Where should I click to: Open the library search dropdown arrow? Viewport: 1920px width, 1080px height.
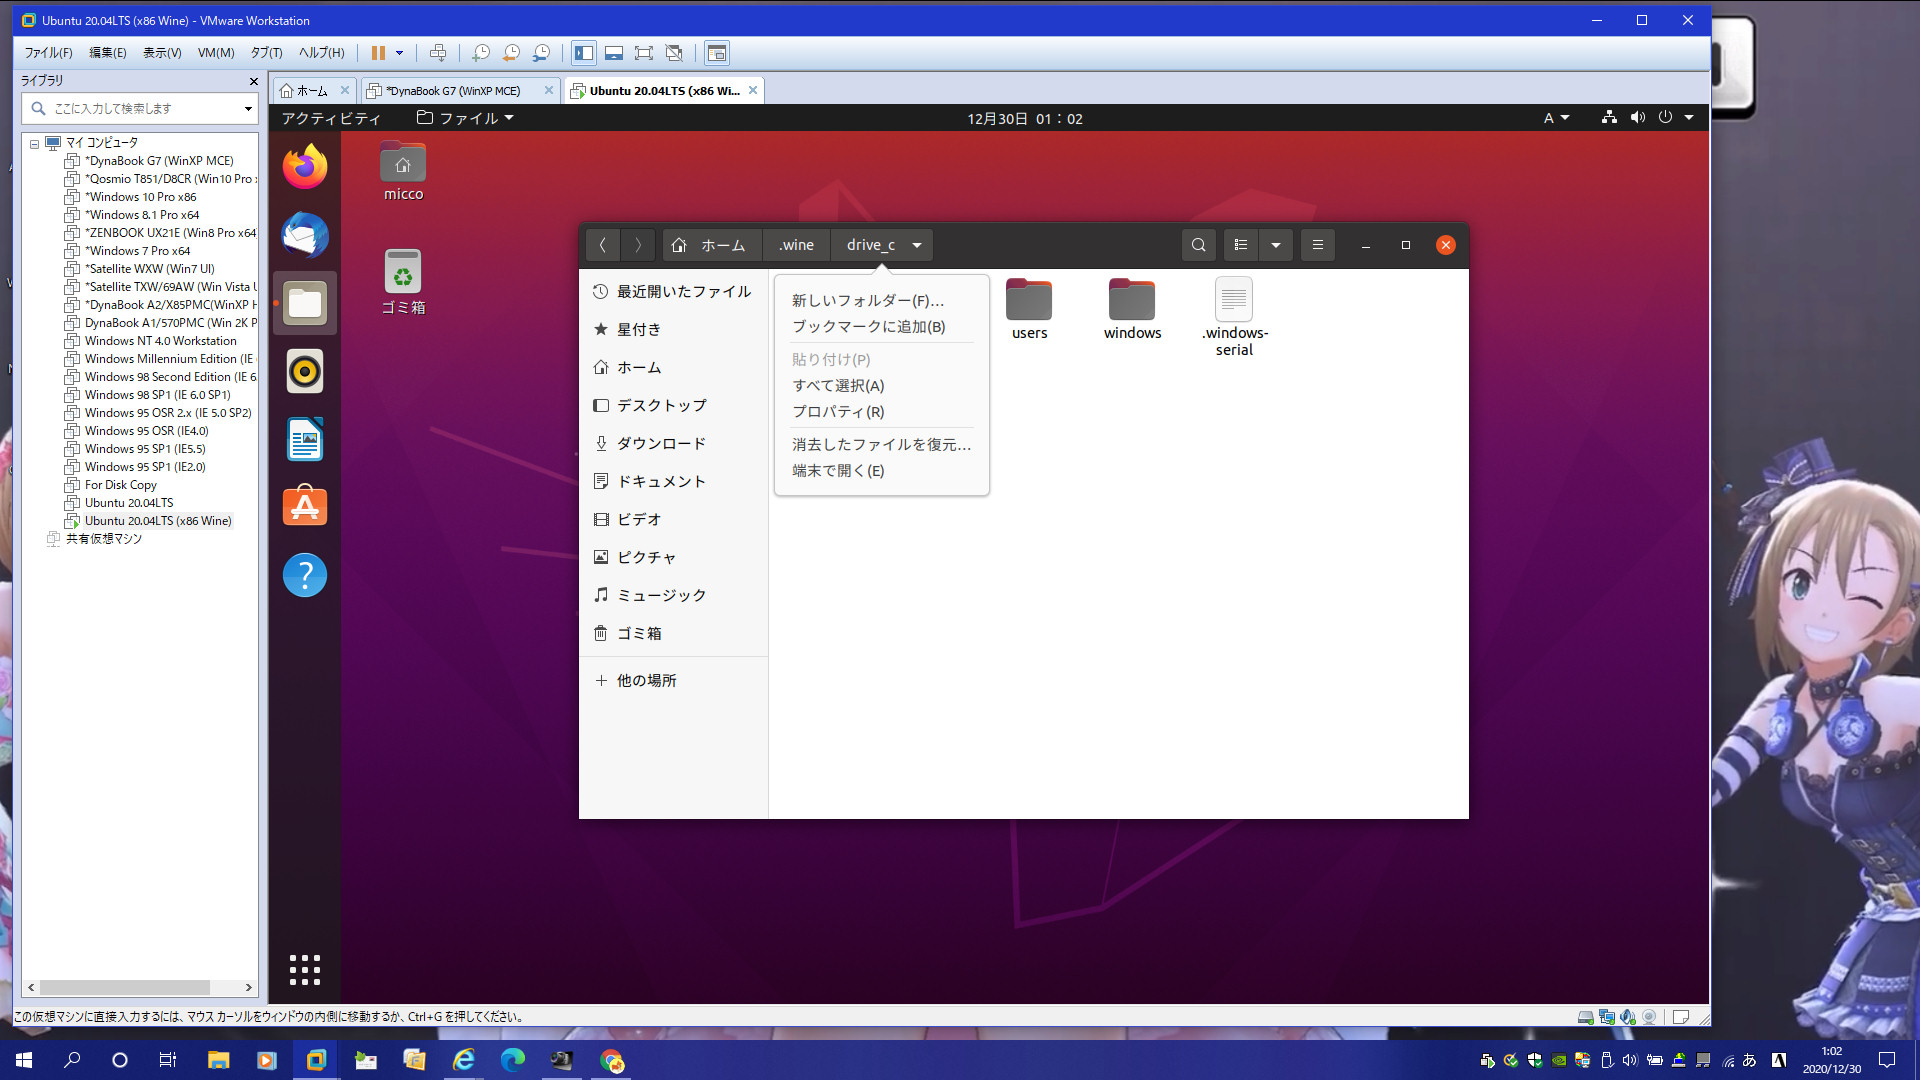[x=248, y=108]
